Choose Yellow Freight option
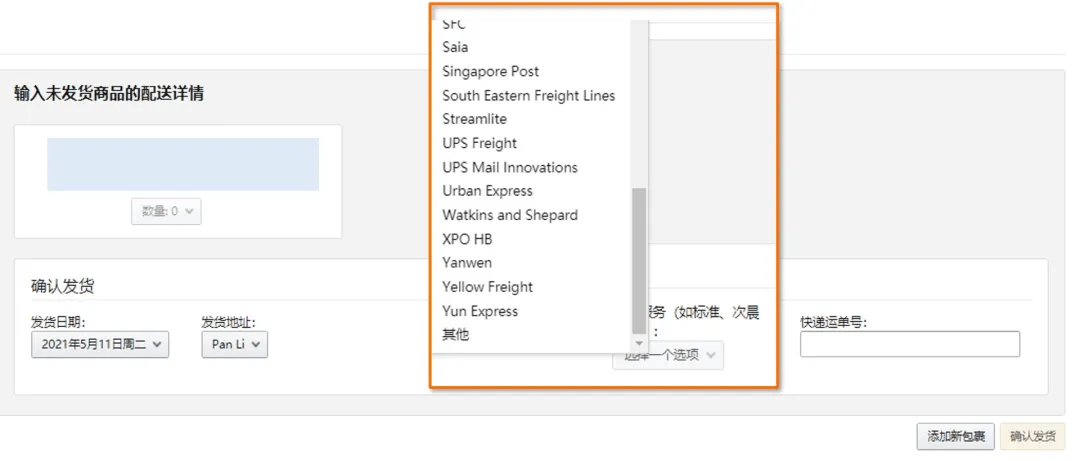 (487, 287)
